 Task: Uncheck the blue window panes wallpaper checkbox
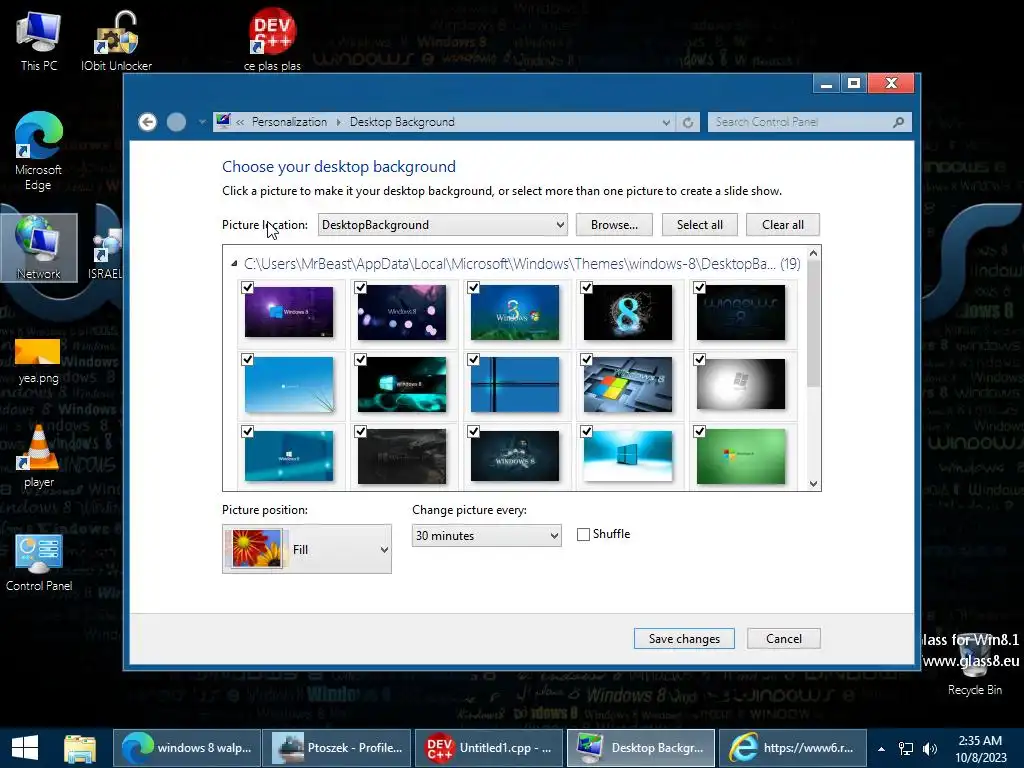click(473, 359)
